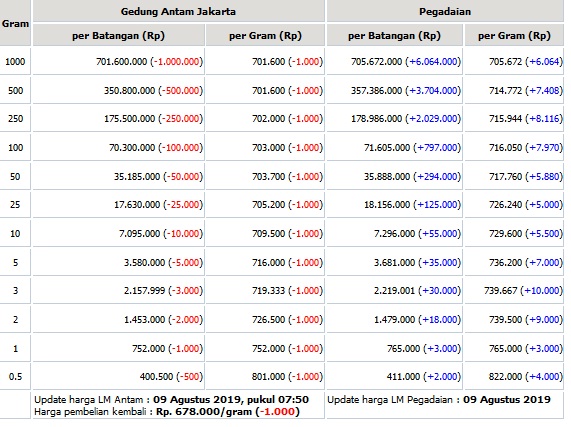Click the Gram column header

click(15, 24)
